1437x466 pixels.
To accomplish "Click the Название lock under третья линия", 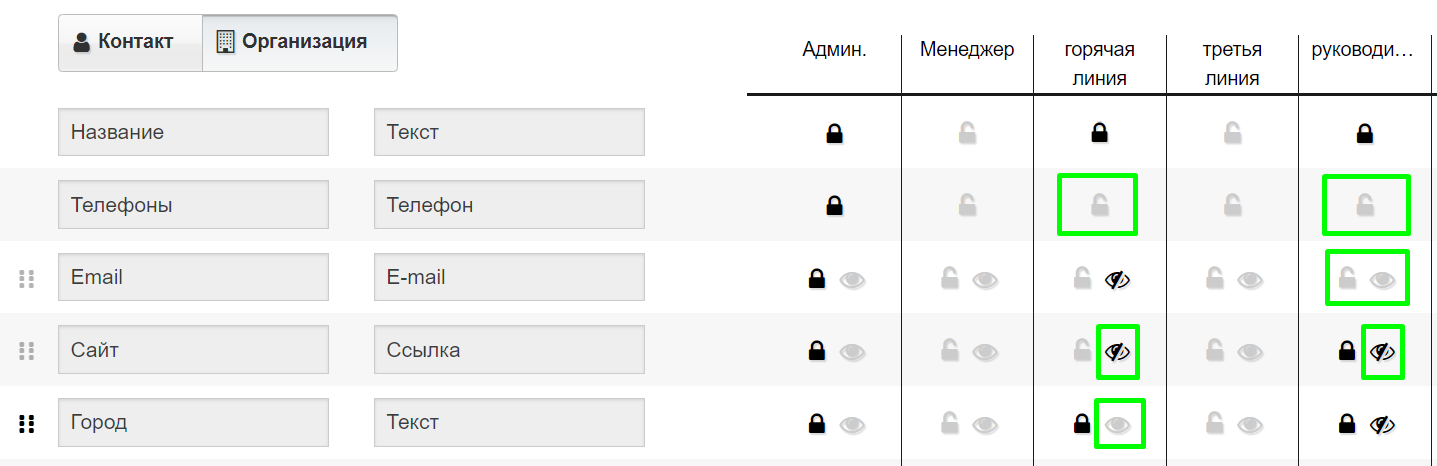I will [1232, 133].
